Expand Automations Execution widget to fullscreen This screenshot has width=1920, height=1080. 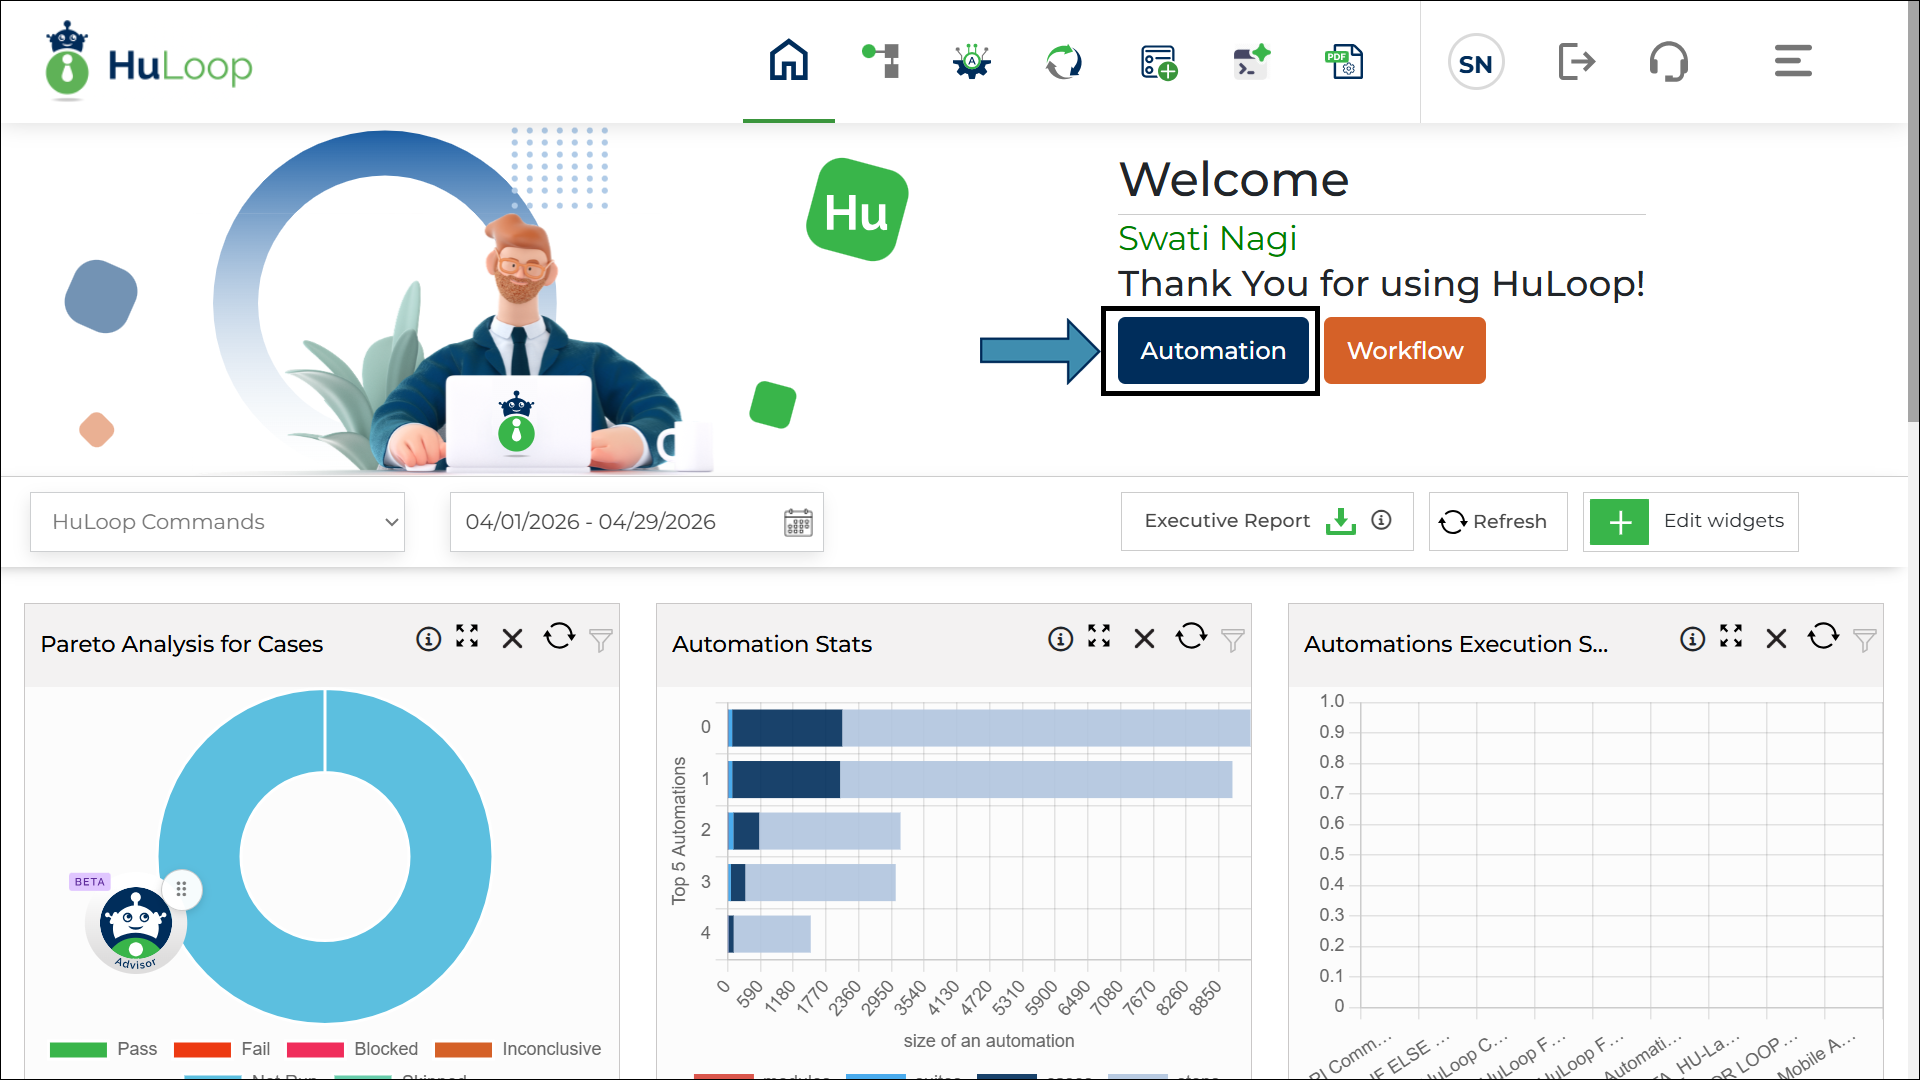pyautogui.click(x=1731, y=636)
